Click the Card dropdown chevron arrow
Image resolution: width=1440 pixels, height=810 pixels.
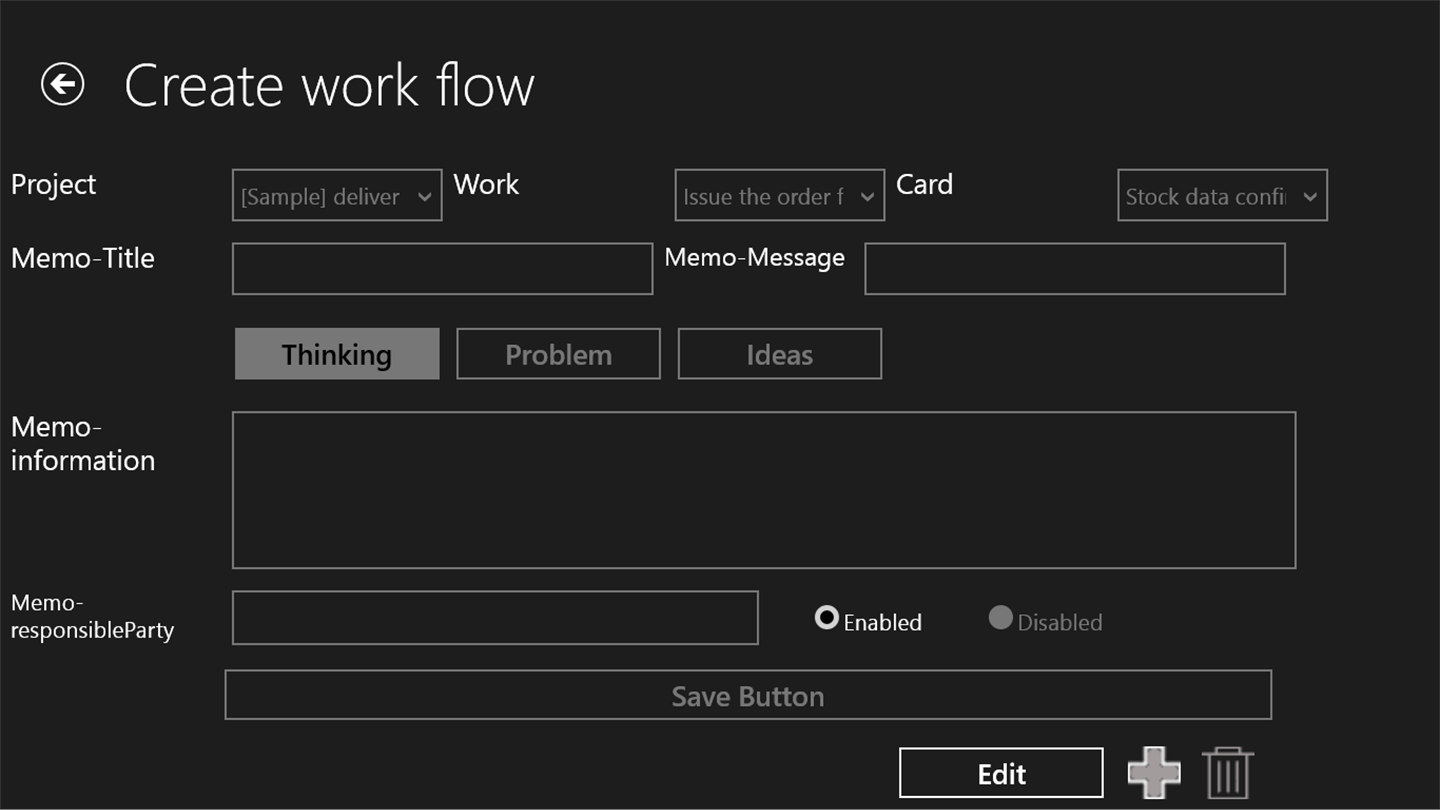tap(1310, 197)
